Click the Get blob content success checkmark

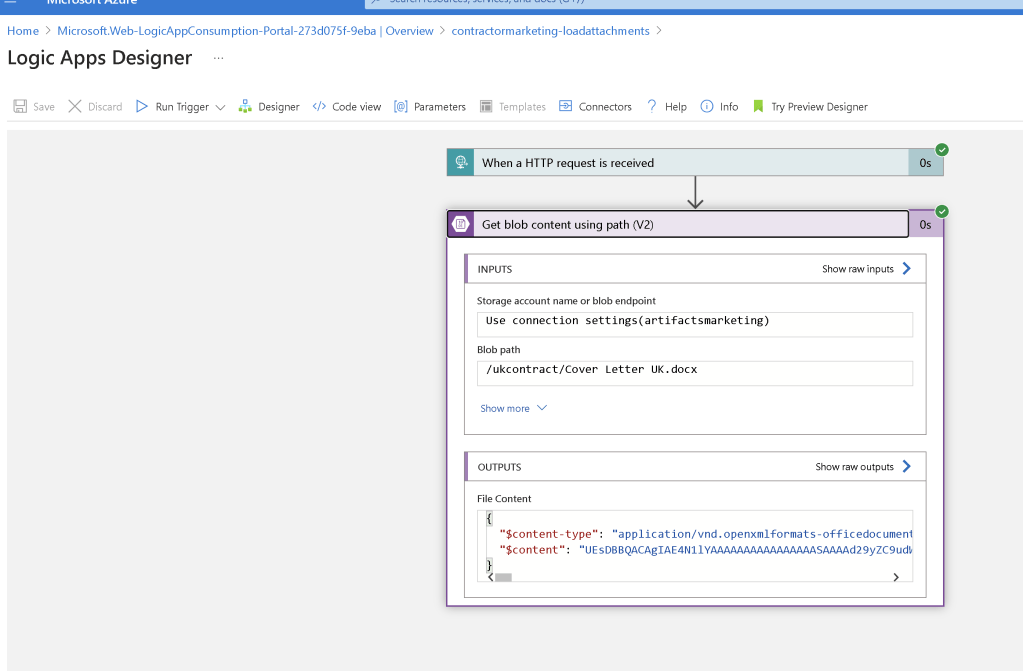(x=942, y=211)
